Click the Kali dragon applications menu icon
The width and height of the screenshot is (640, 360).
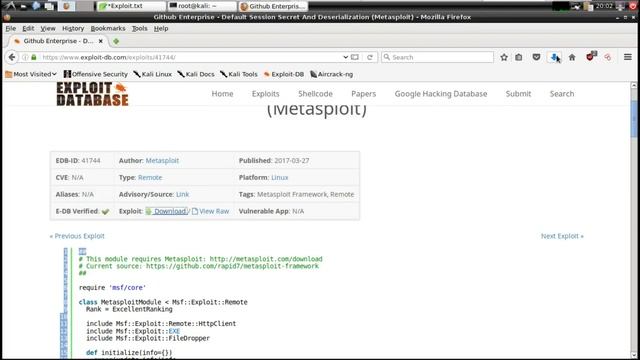(x=9, y=5)
